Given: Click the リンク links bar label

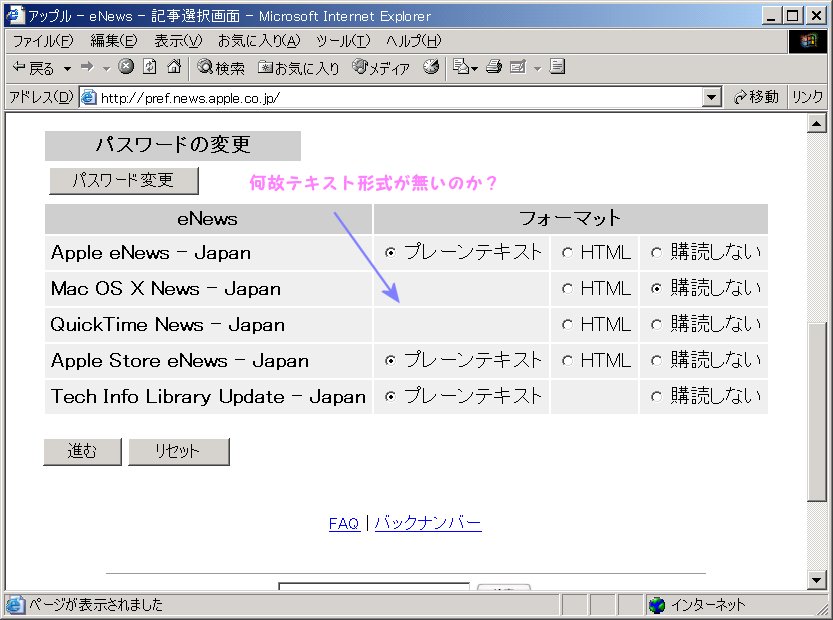Looking at the screenshot, I should coord(806,97).
